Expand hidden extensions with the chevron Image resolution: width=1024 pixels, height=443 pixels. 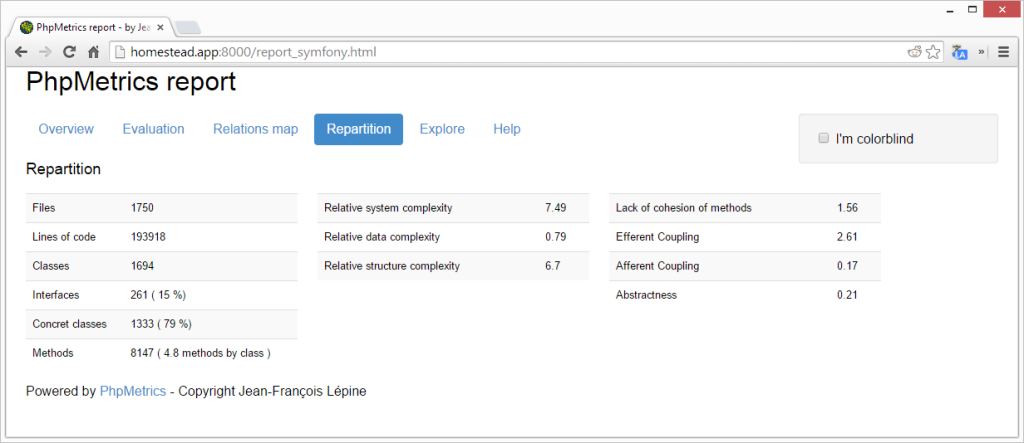pyautogui.click(x=982, y=52)
